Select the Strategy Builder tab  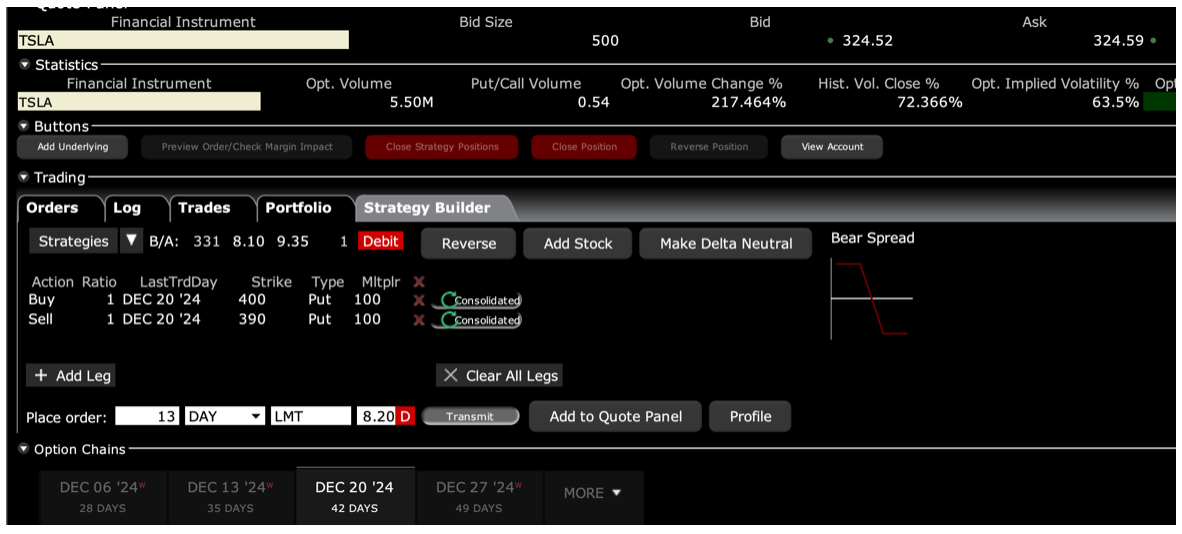(427, 208)
